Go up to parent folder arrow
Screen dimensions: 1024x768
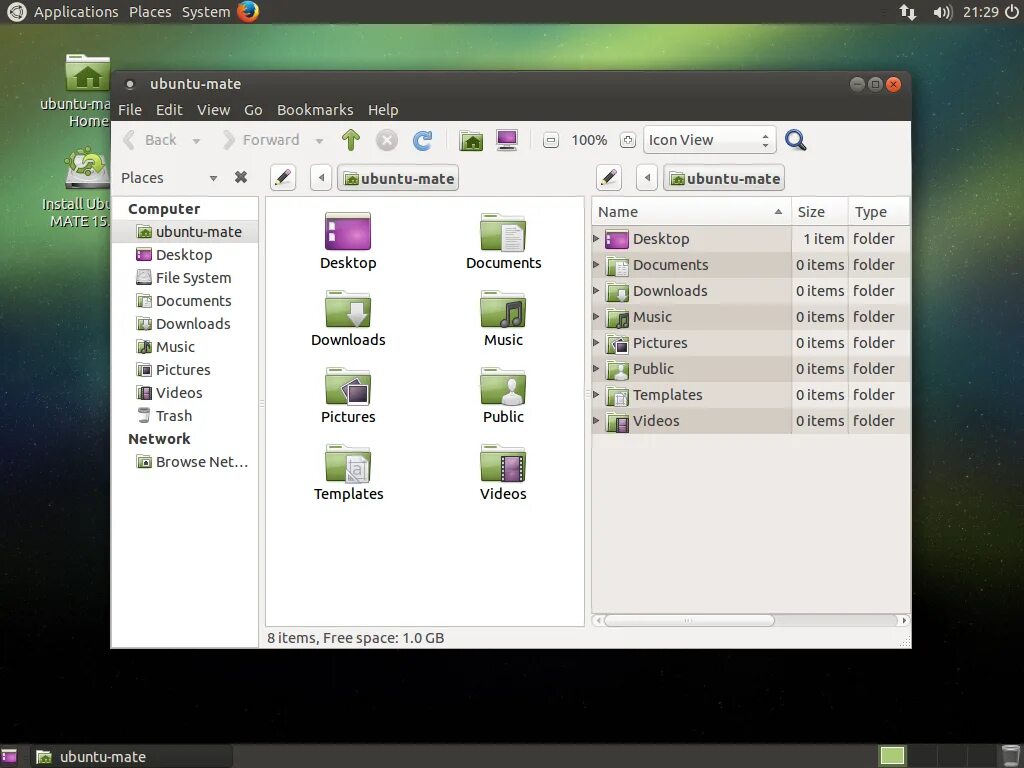pos(351,140)
